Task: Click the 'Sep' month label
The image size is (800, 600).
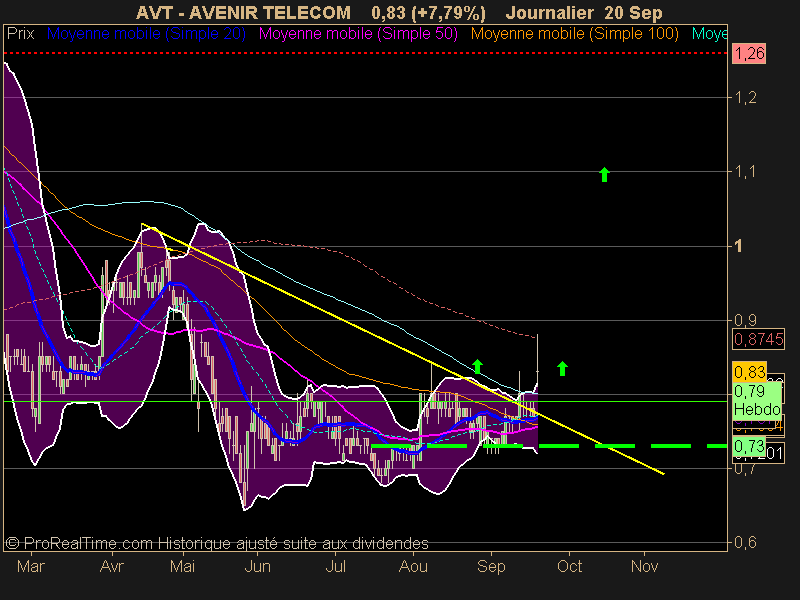Action: pyautogui.click(x=491, y=566)
